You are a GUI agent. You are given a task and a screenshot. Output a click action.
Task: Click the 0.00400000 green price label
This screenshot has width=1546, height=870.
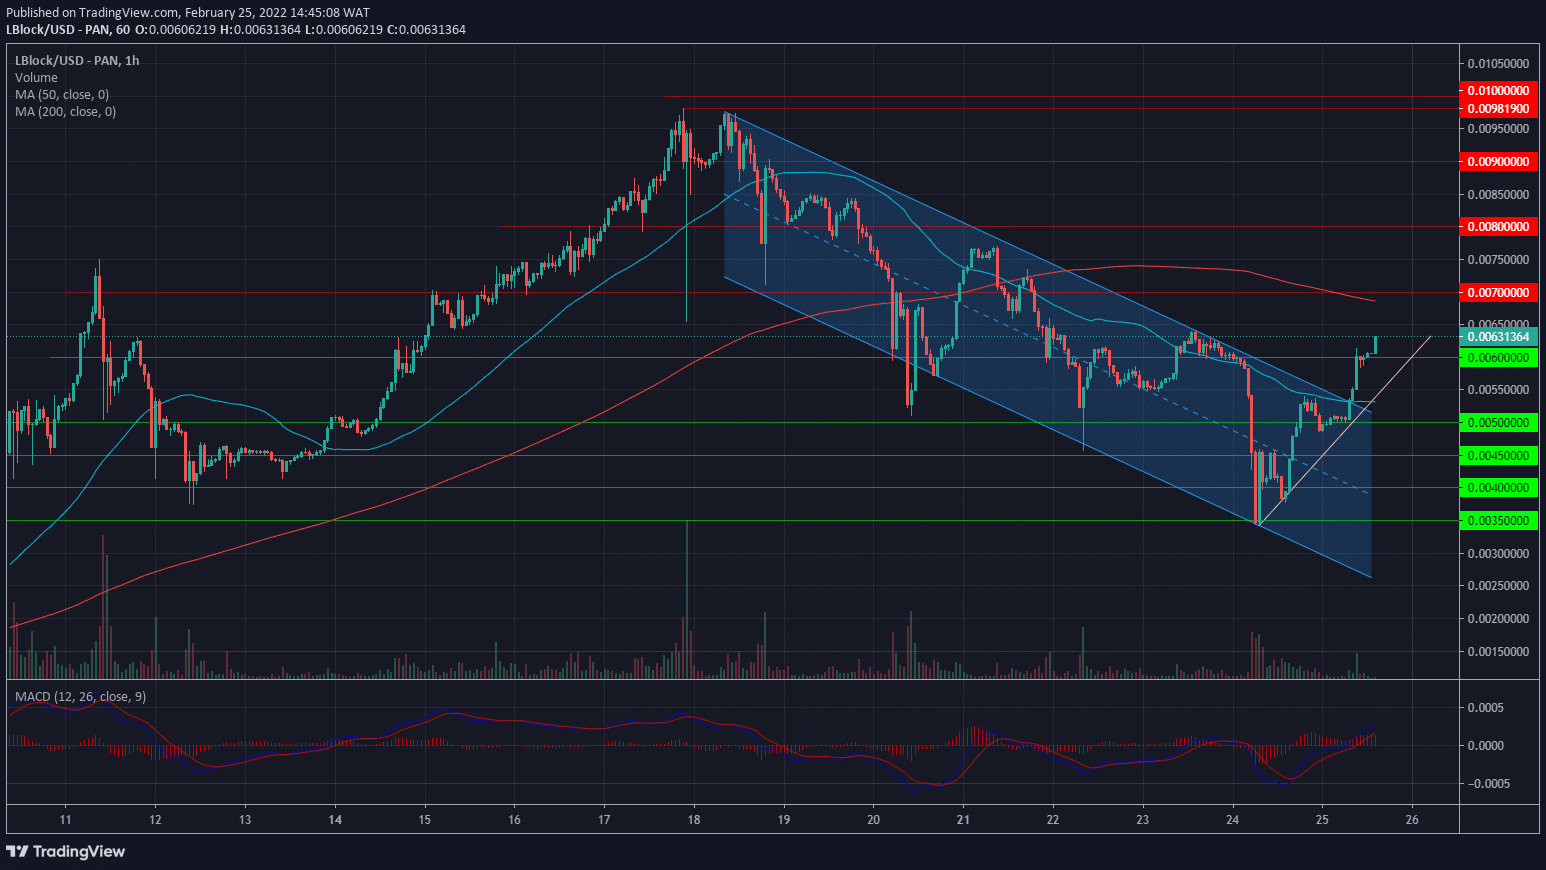[1497, 488]
